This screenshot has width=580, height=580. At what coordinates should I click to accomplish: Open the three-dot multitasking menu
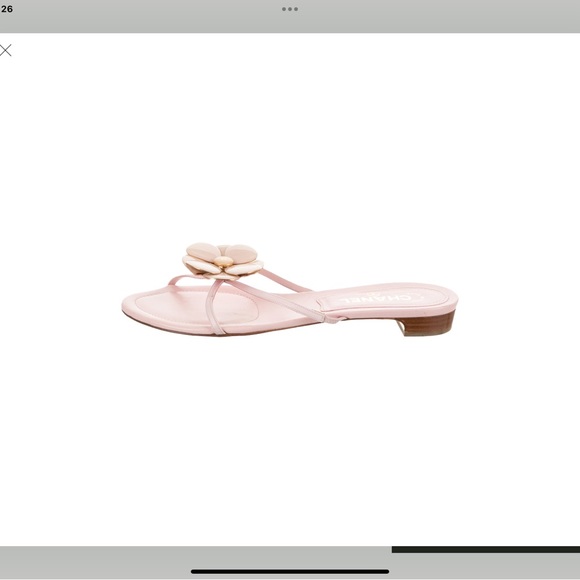tap(290, 9)
